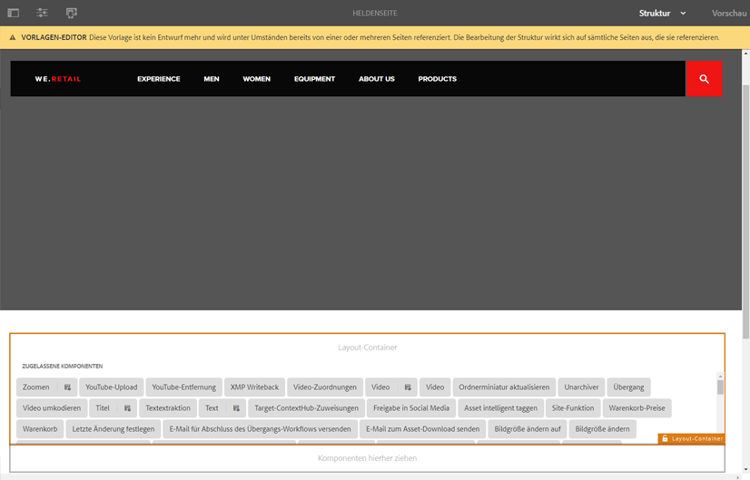Select the Video-Zuordnungen chip
This screenshot has width=750, height=480.
tap(325, 387)
